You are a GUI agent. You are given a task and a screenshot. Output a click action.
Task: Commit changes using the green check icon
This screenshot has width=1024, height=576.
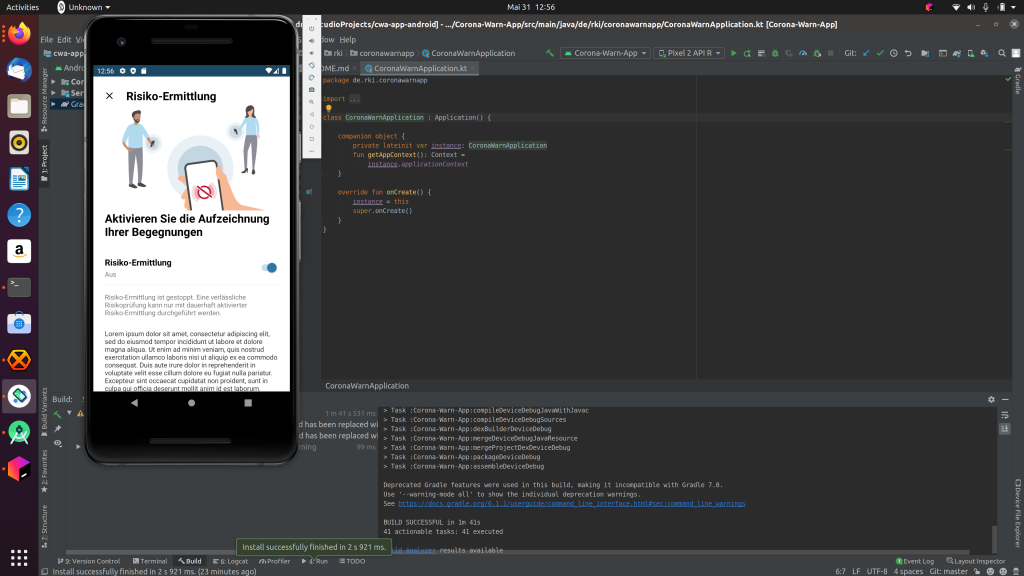coord(880,51)
